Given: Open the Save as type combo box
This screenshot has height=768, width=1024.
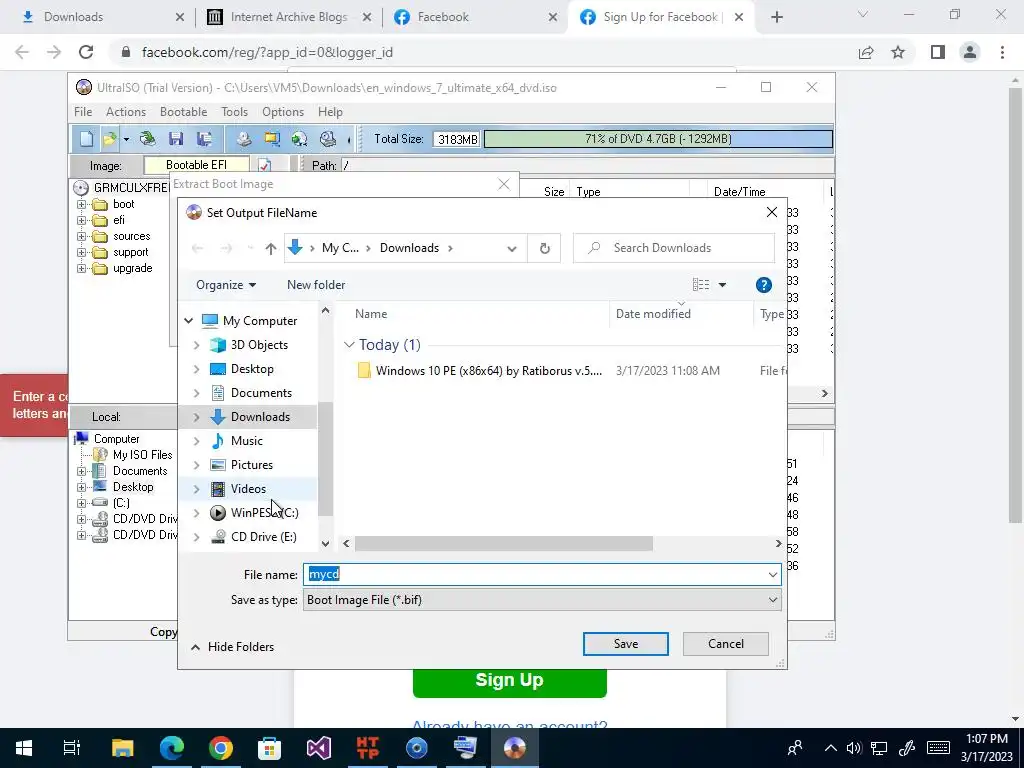Looking at the screenshot, I should tap(542, 600).
